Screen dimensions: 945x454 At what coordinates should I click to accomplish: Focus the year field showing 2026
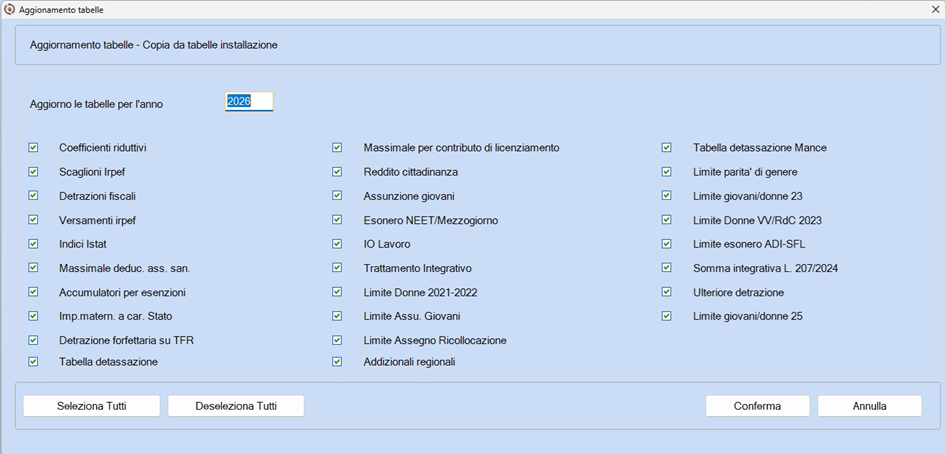249,102
